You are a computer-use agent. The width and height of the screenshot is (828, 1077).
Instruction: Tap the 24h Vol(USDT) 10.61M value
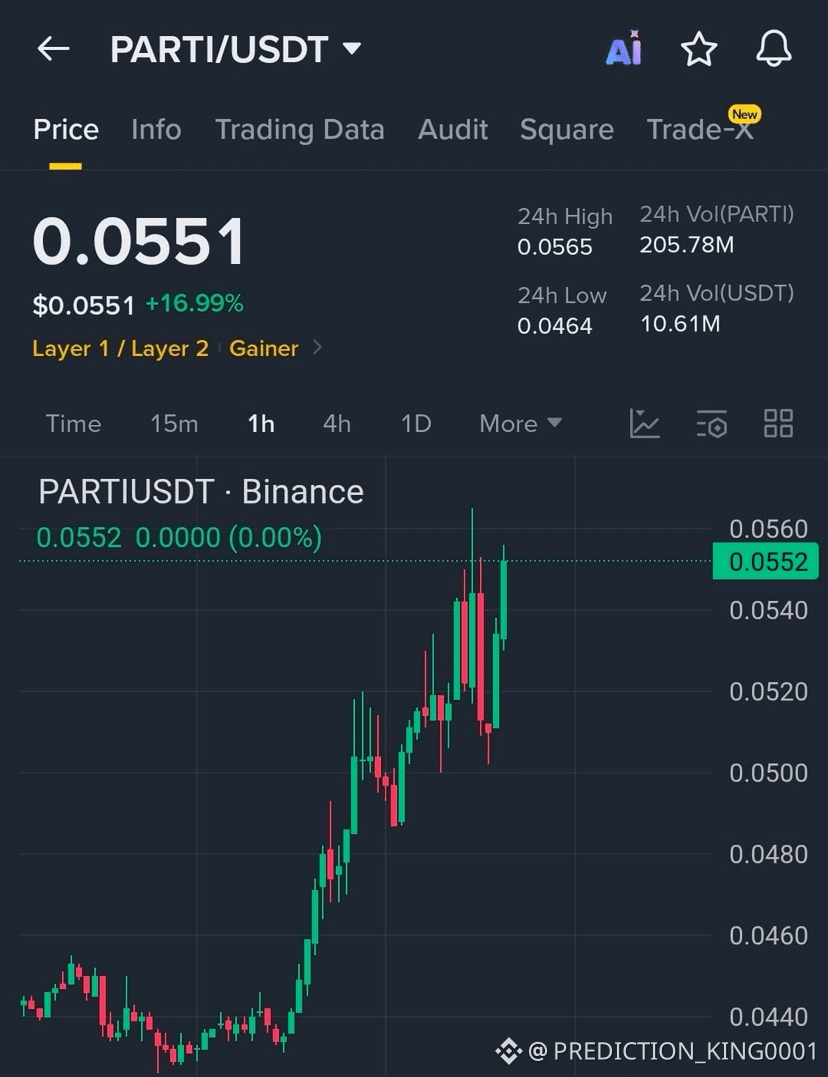[680, 324]
